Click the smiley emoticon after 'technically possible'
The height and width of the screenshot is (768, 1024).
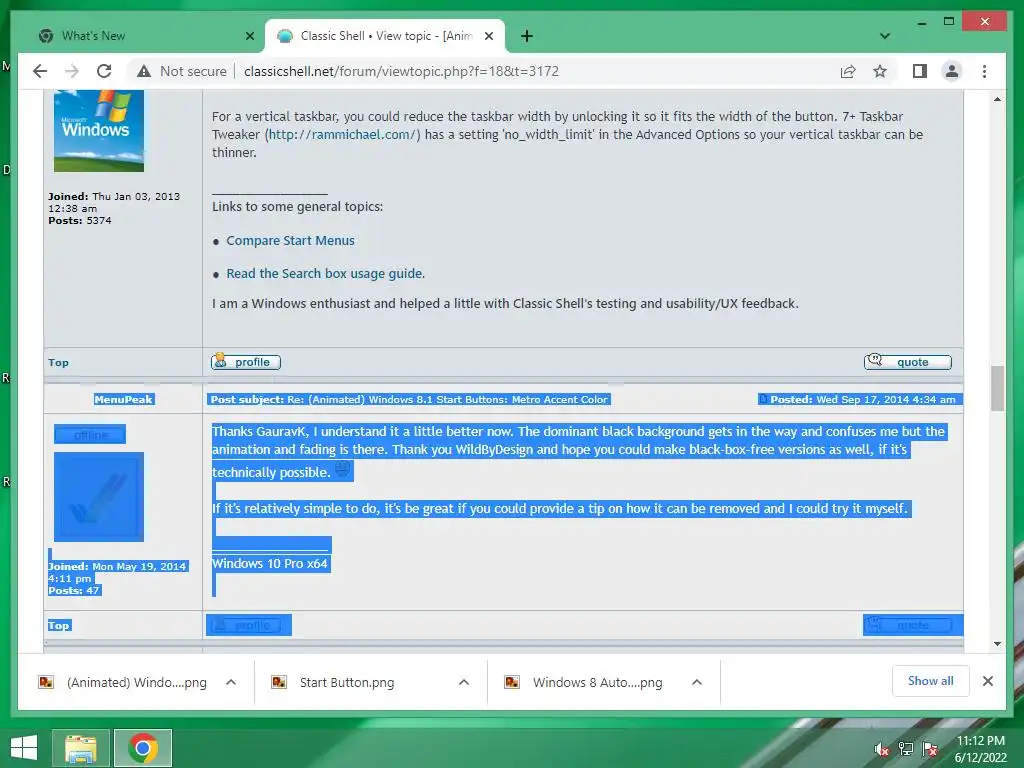tap(342, 468)
